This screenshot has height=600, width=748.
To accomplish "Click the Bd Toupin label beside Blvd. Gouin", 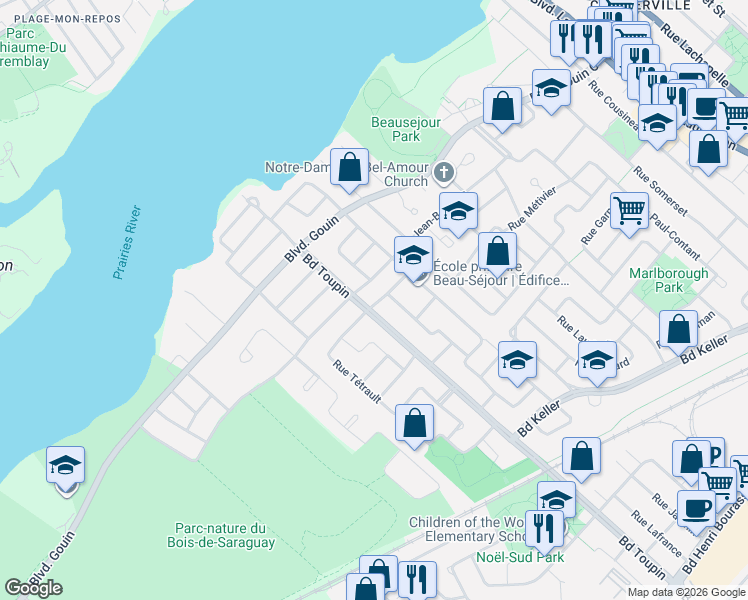I will click(x=327, y=276).
